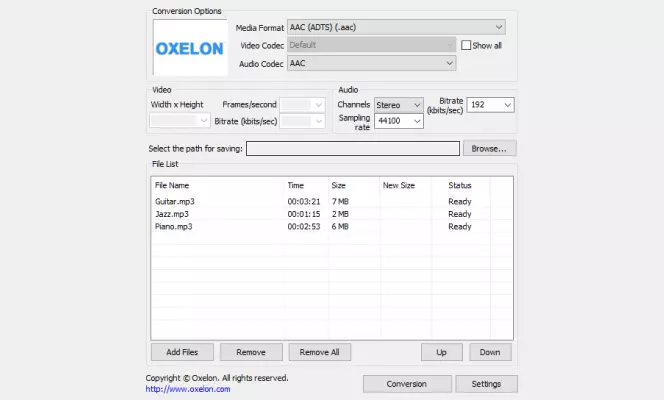Start the Conversion button
The image size is (664, 400).
click(x=407, y=384)
